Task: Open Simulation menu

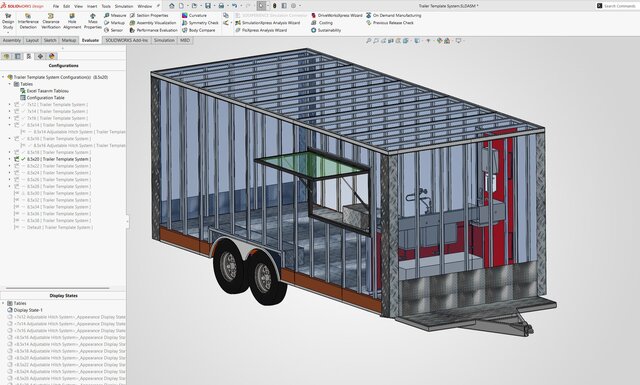Action: pyautogui.click(x=124, y=6)
